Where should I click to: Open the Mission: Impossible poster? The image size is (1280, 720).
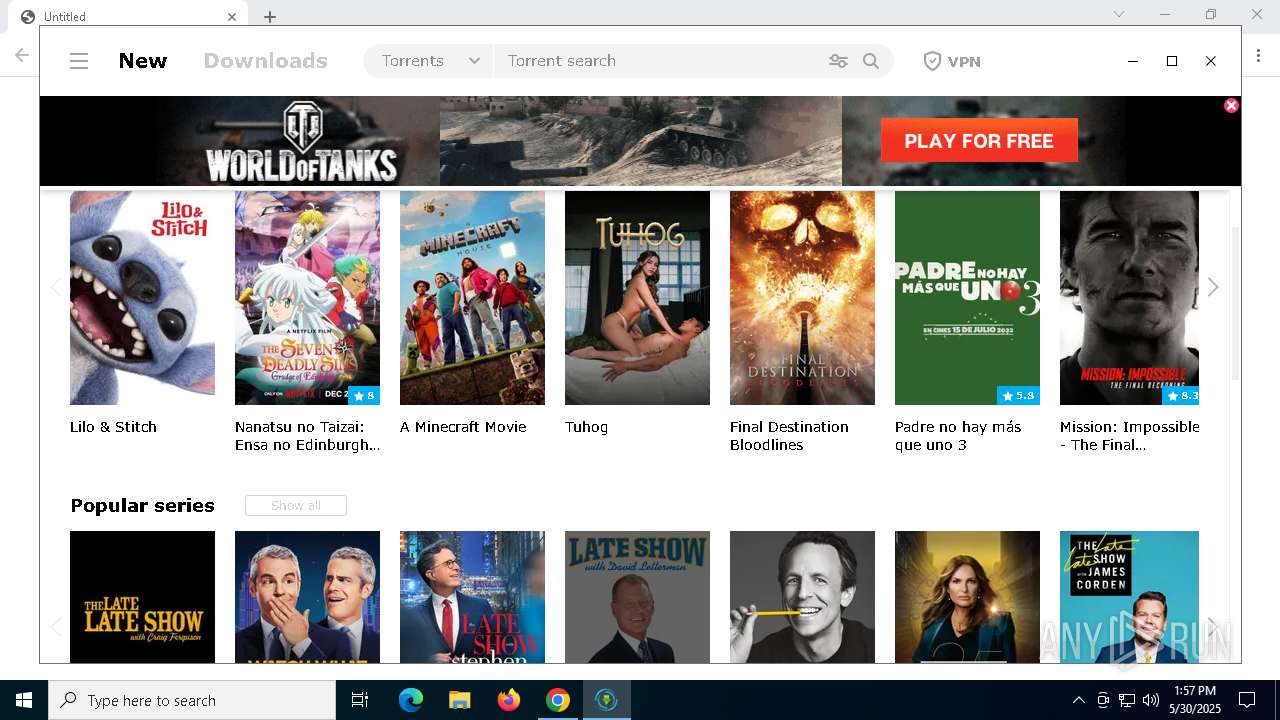1129,298
